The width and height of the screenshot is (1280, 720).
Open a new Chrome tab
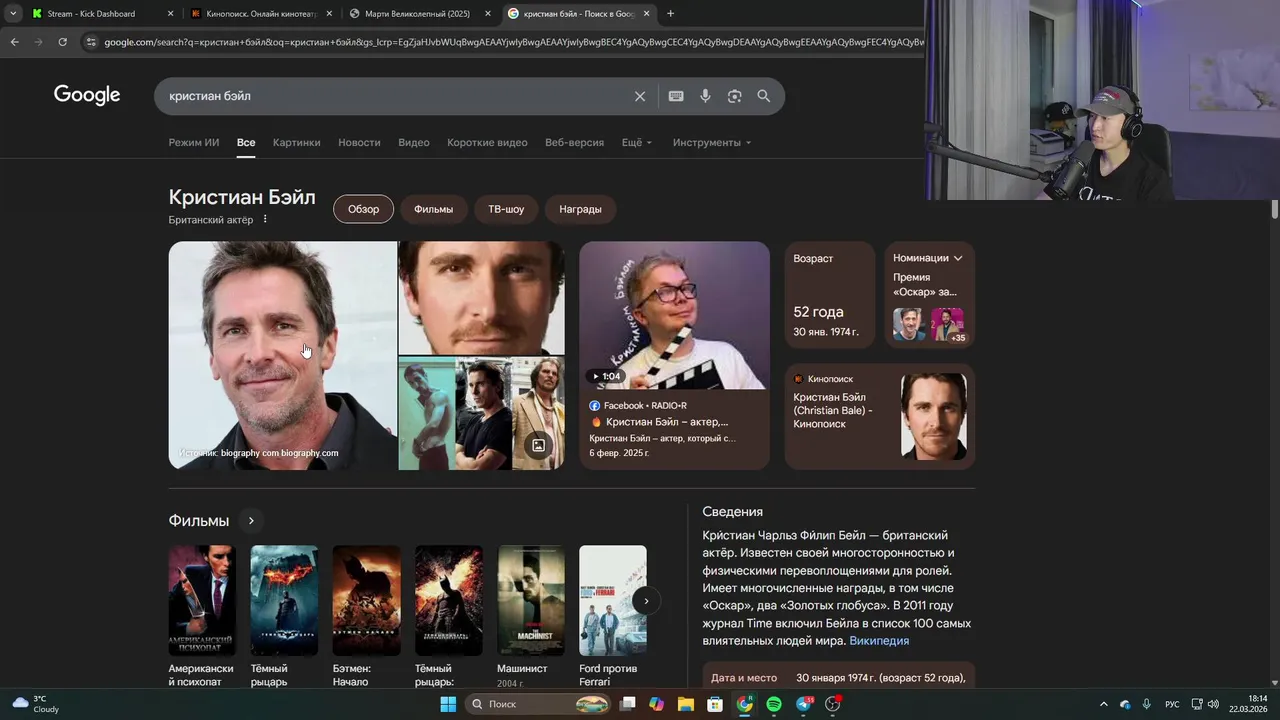pyautogui.click(x=670, y=14)
